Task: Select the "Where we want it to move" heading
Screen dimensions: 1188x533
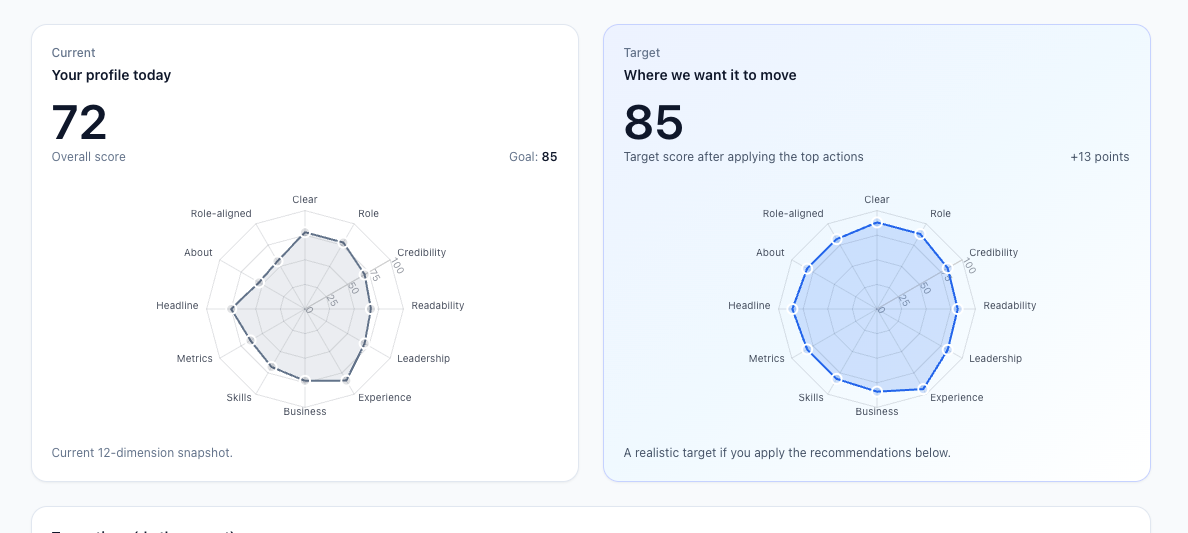Action: point(709,75)
